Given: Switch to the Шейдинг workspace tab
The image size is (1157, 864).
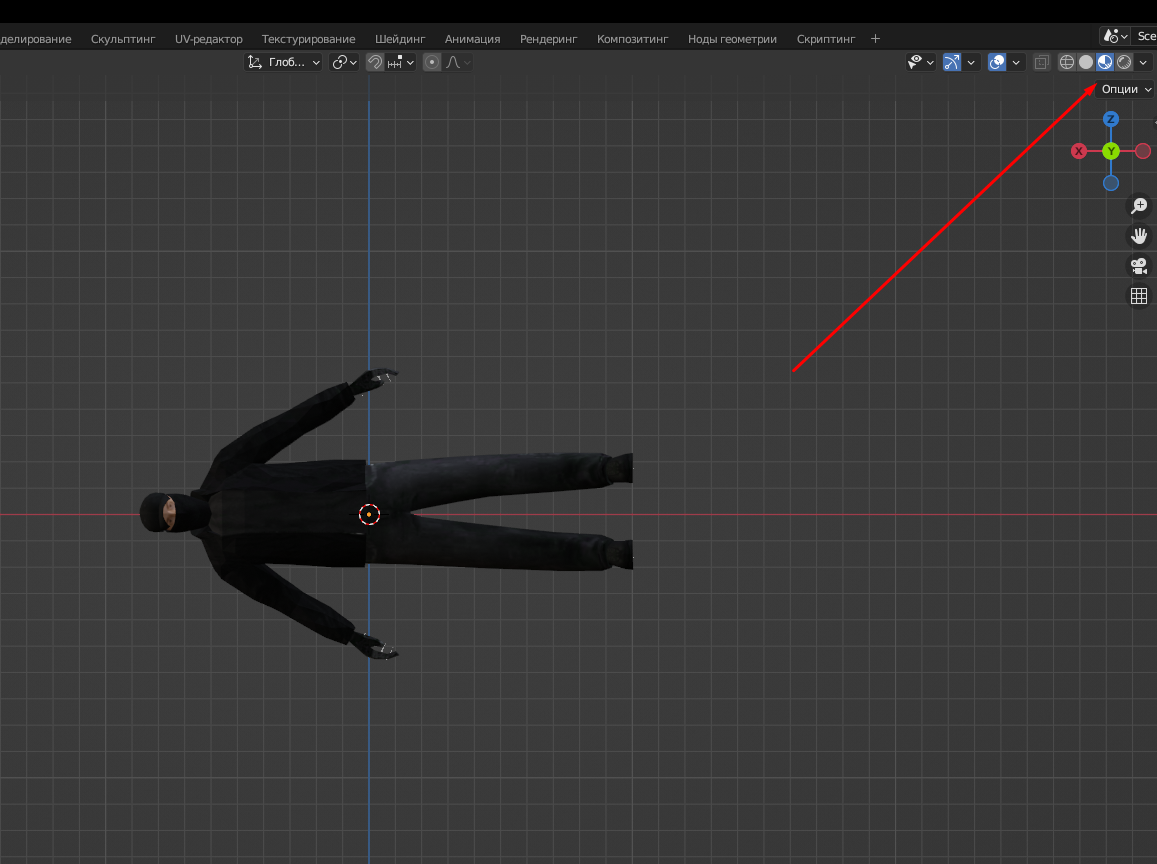Looking at the screenshot, I should (x=400, y=39).
